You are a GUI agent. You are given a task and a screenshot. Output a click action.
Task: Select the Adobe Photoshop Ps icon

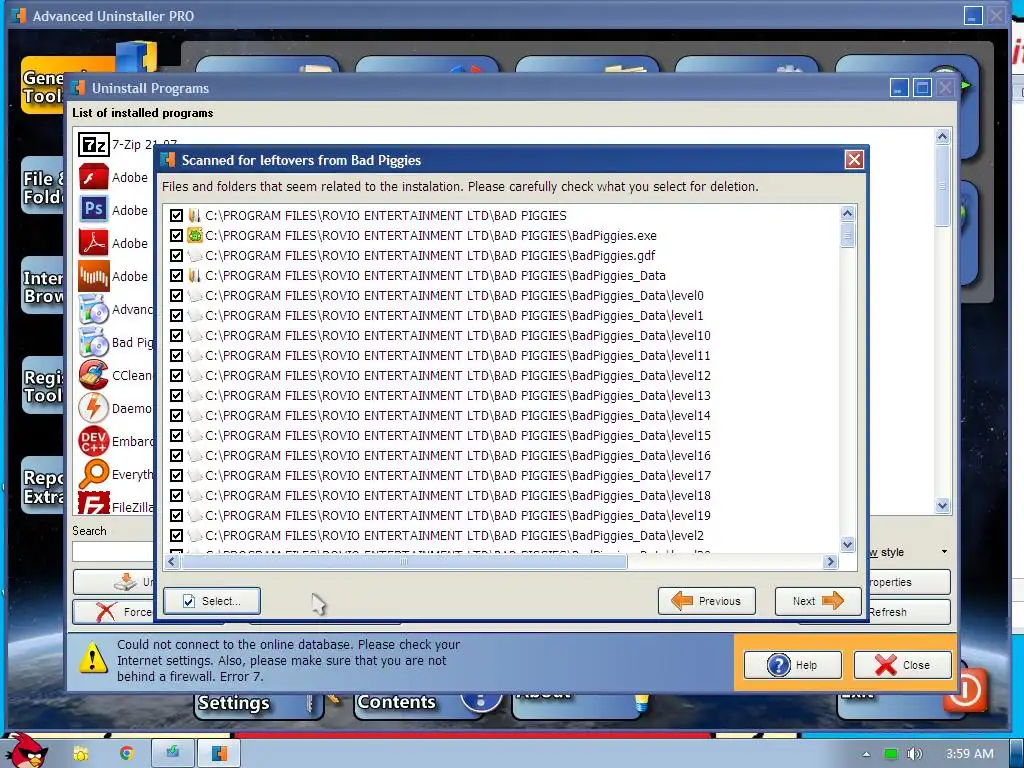[x=93, y=210]
